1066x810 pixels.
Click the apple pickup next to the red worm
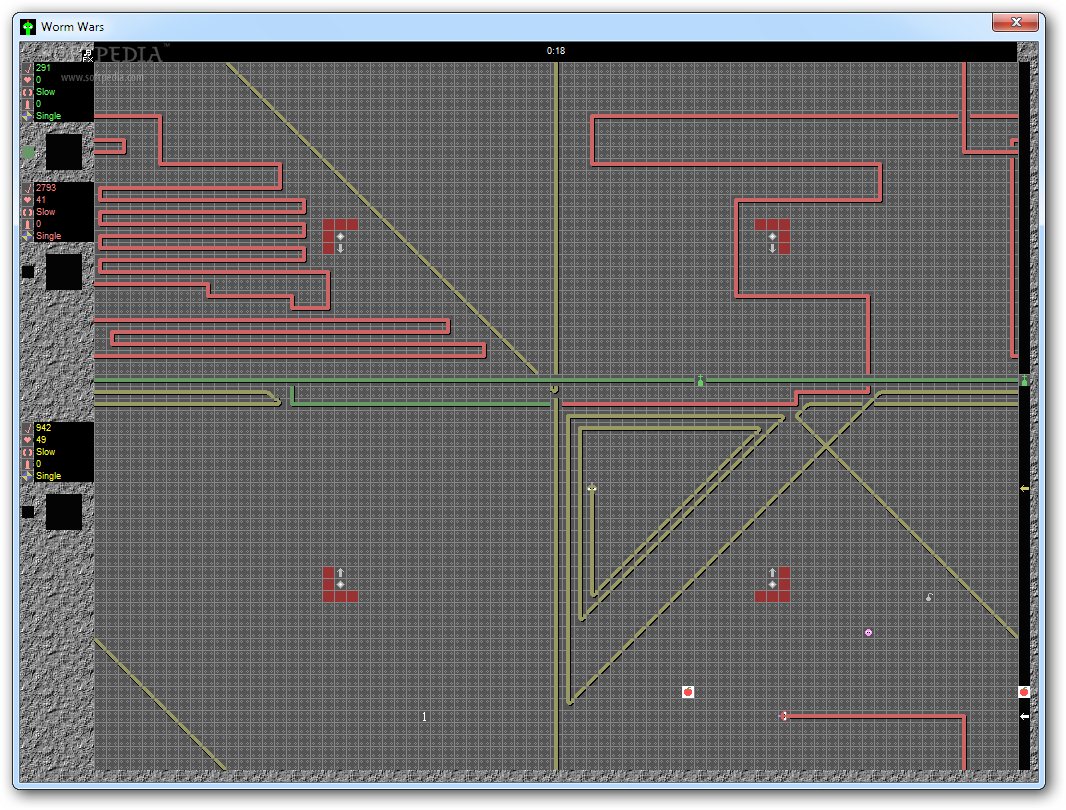688,692
